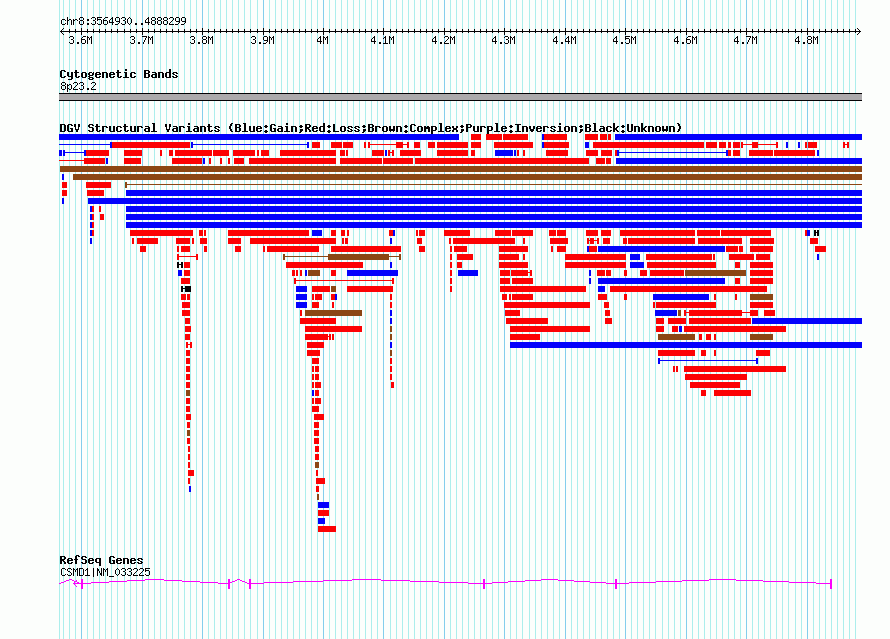The height and width of the screenshot is (639, 890).
Task: Click the 3.8M ruler tick label
Action: (201, 40)
